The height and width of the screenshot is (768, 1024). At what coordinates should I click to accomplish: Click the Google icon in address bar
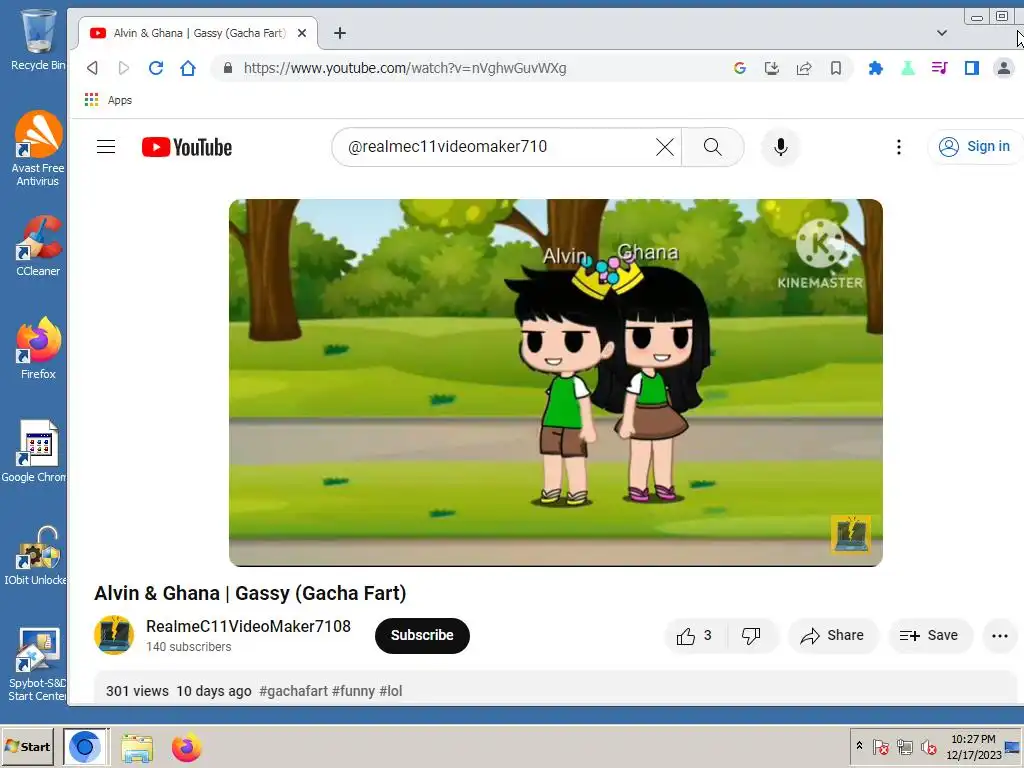click(x=739, y=68)
